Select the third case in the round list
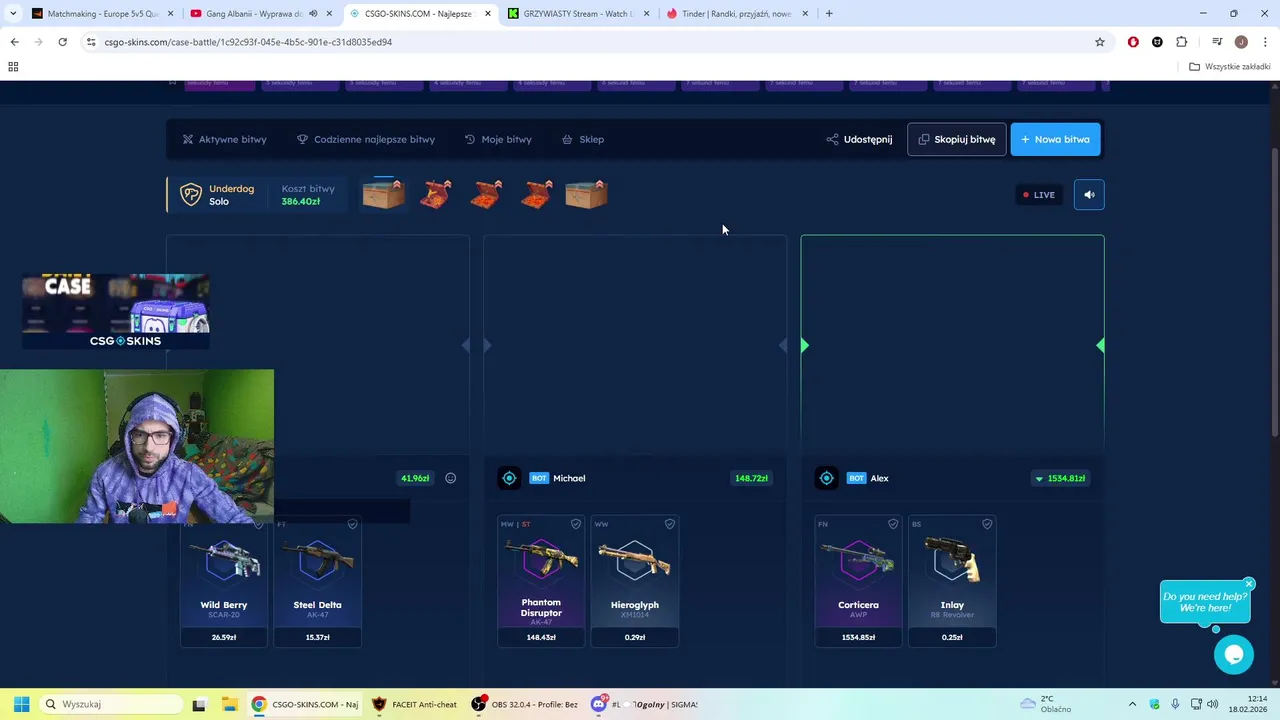The image size is (1280, 720). click(x=486, y=193)
